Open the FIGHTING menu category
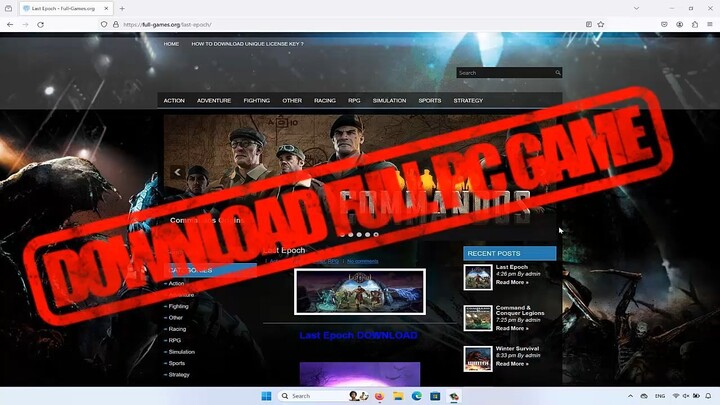Image resolution: width=720 pixels, height=405 pixels. pyautogui.click(x=257, y=101)
